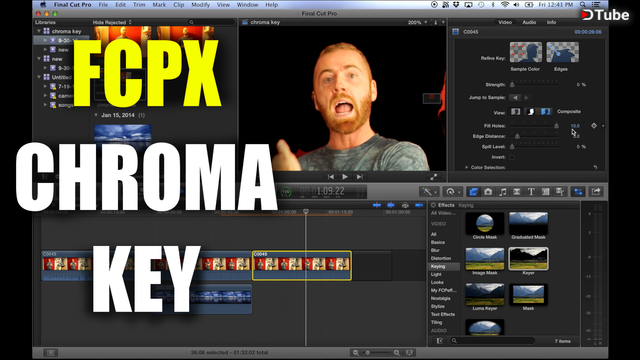This screenshot has height=360, width=640.
Task: Toggle timeline snapping button
Action: 419,205
